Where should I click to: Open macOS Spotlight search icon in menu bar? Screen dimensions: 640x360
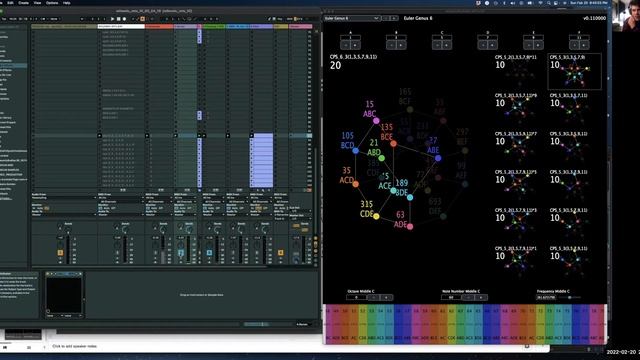coord(548,3)
